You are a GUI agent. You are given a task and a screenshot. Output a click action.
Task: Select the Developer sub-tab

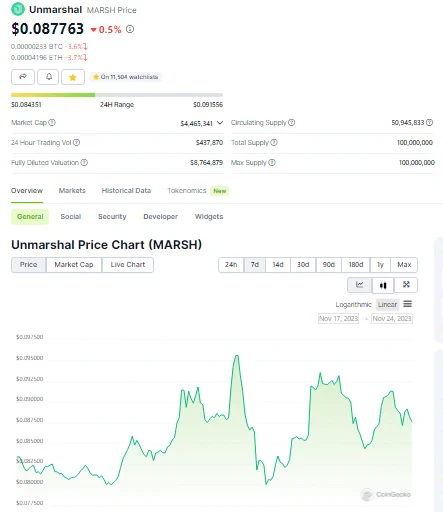pos(161,217)
